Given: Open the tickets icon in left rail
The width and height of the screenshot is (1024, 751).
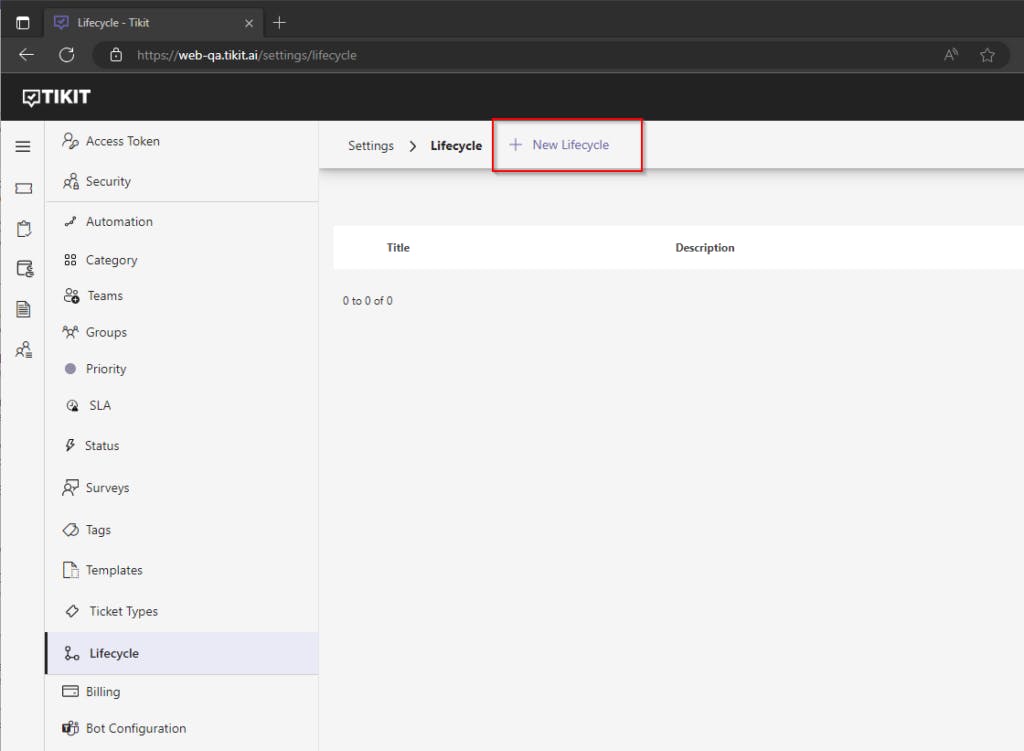Looking at the screenshot, I should click(23, 188).
